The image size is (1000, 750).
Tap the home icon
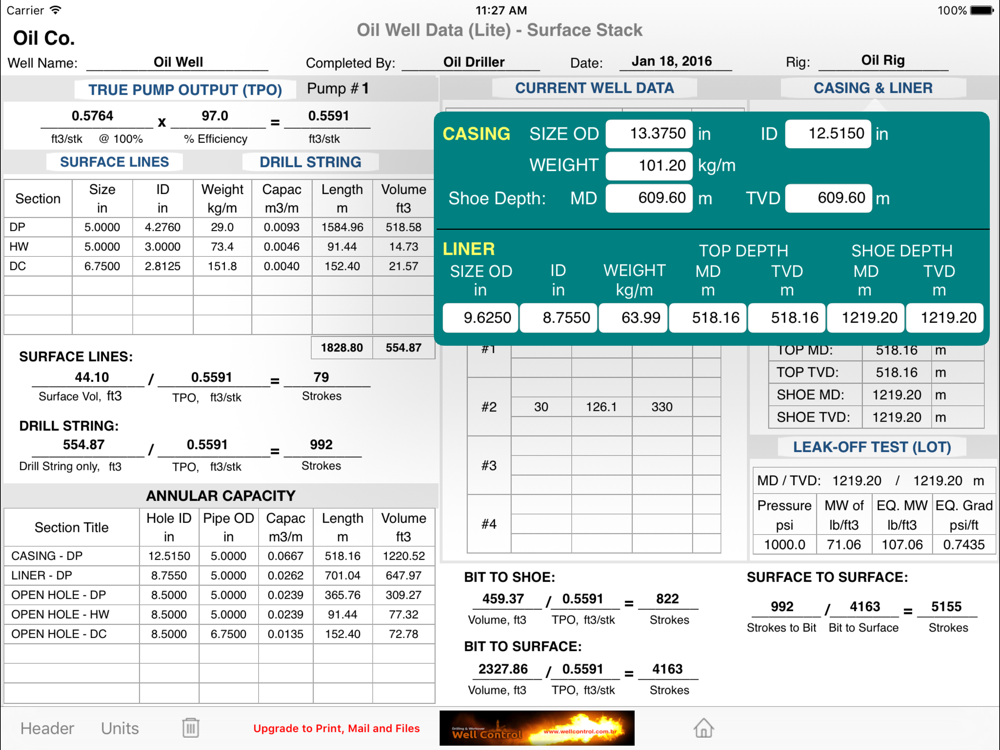pyautogui.click(x=704, y=728)
